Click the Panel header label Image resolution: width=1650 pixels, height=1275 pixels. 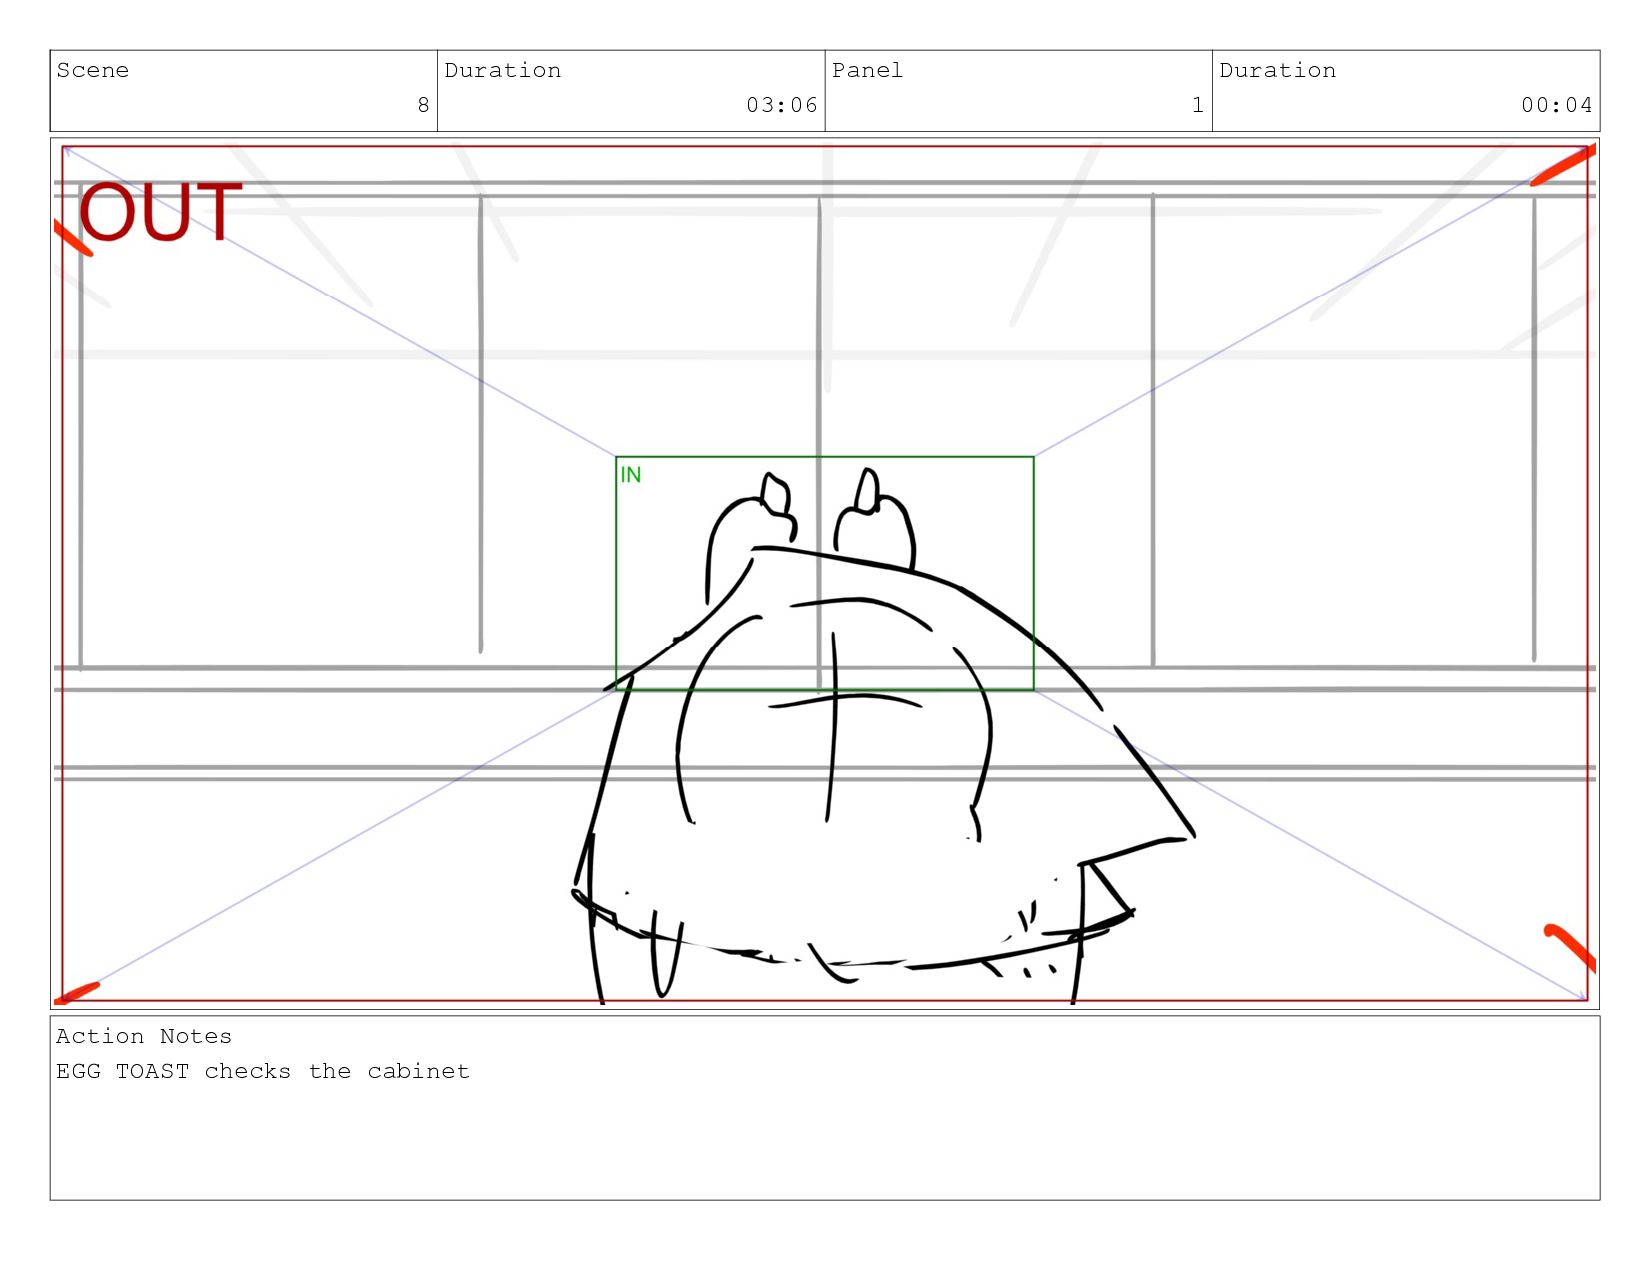867,70
